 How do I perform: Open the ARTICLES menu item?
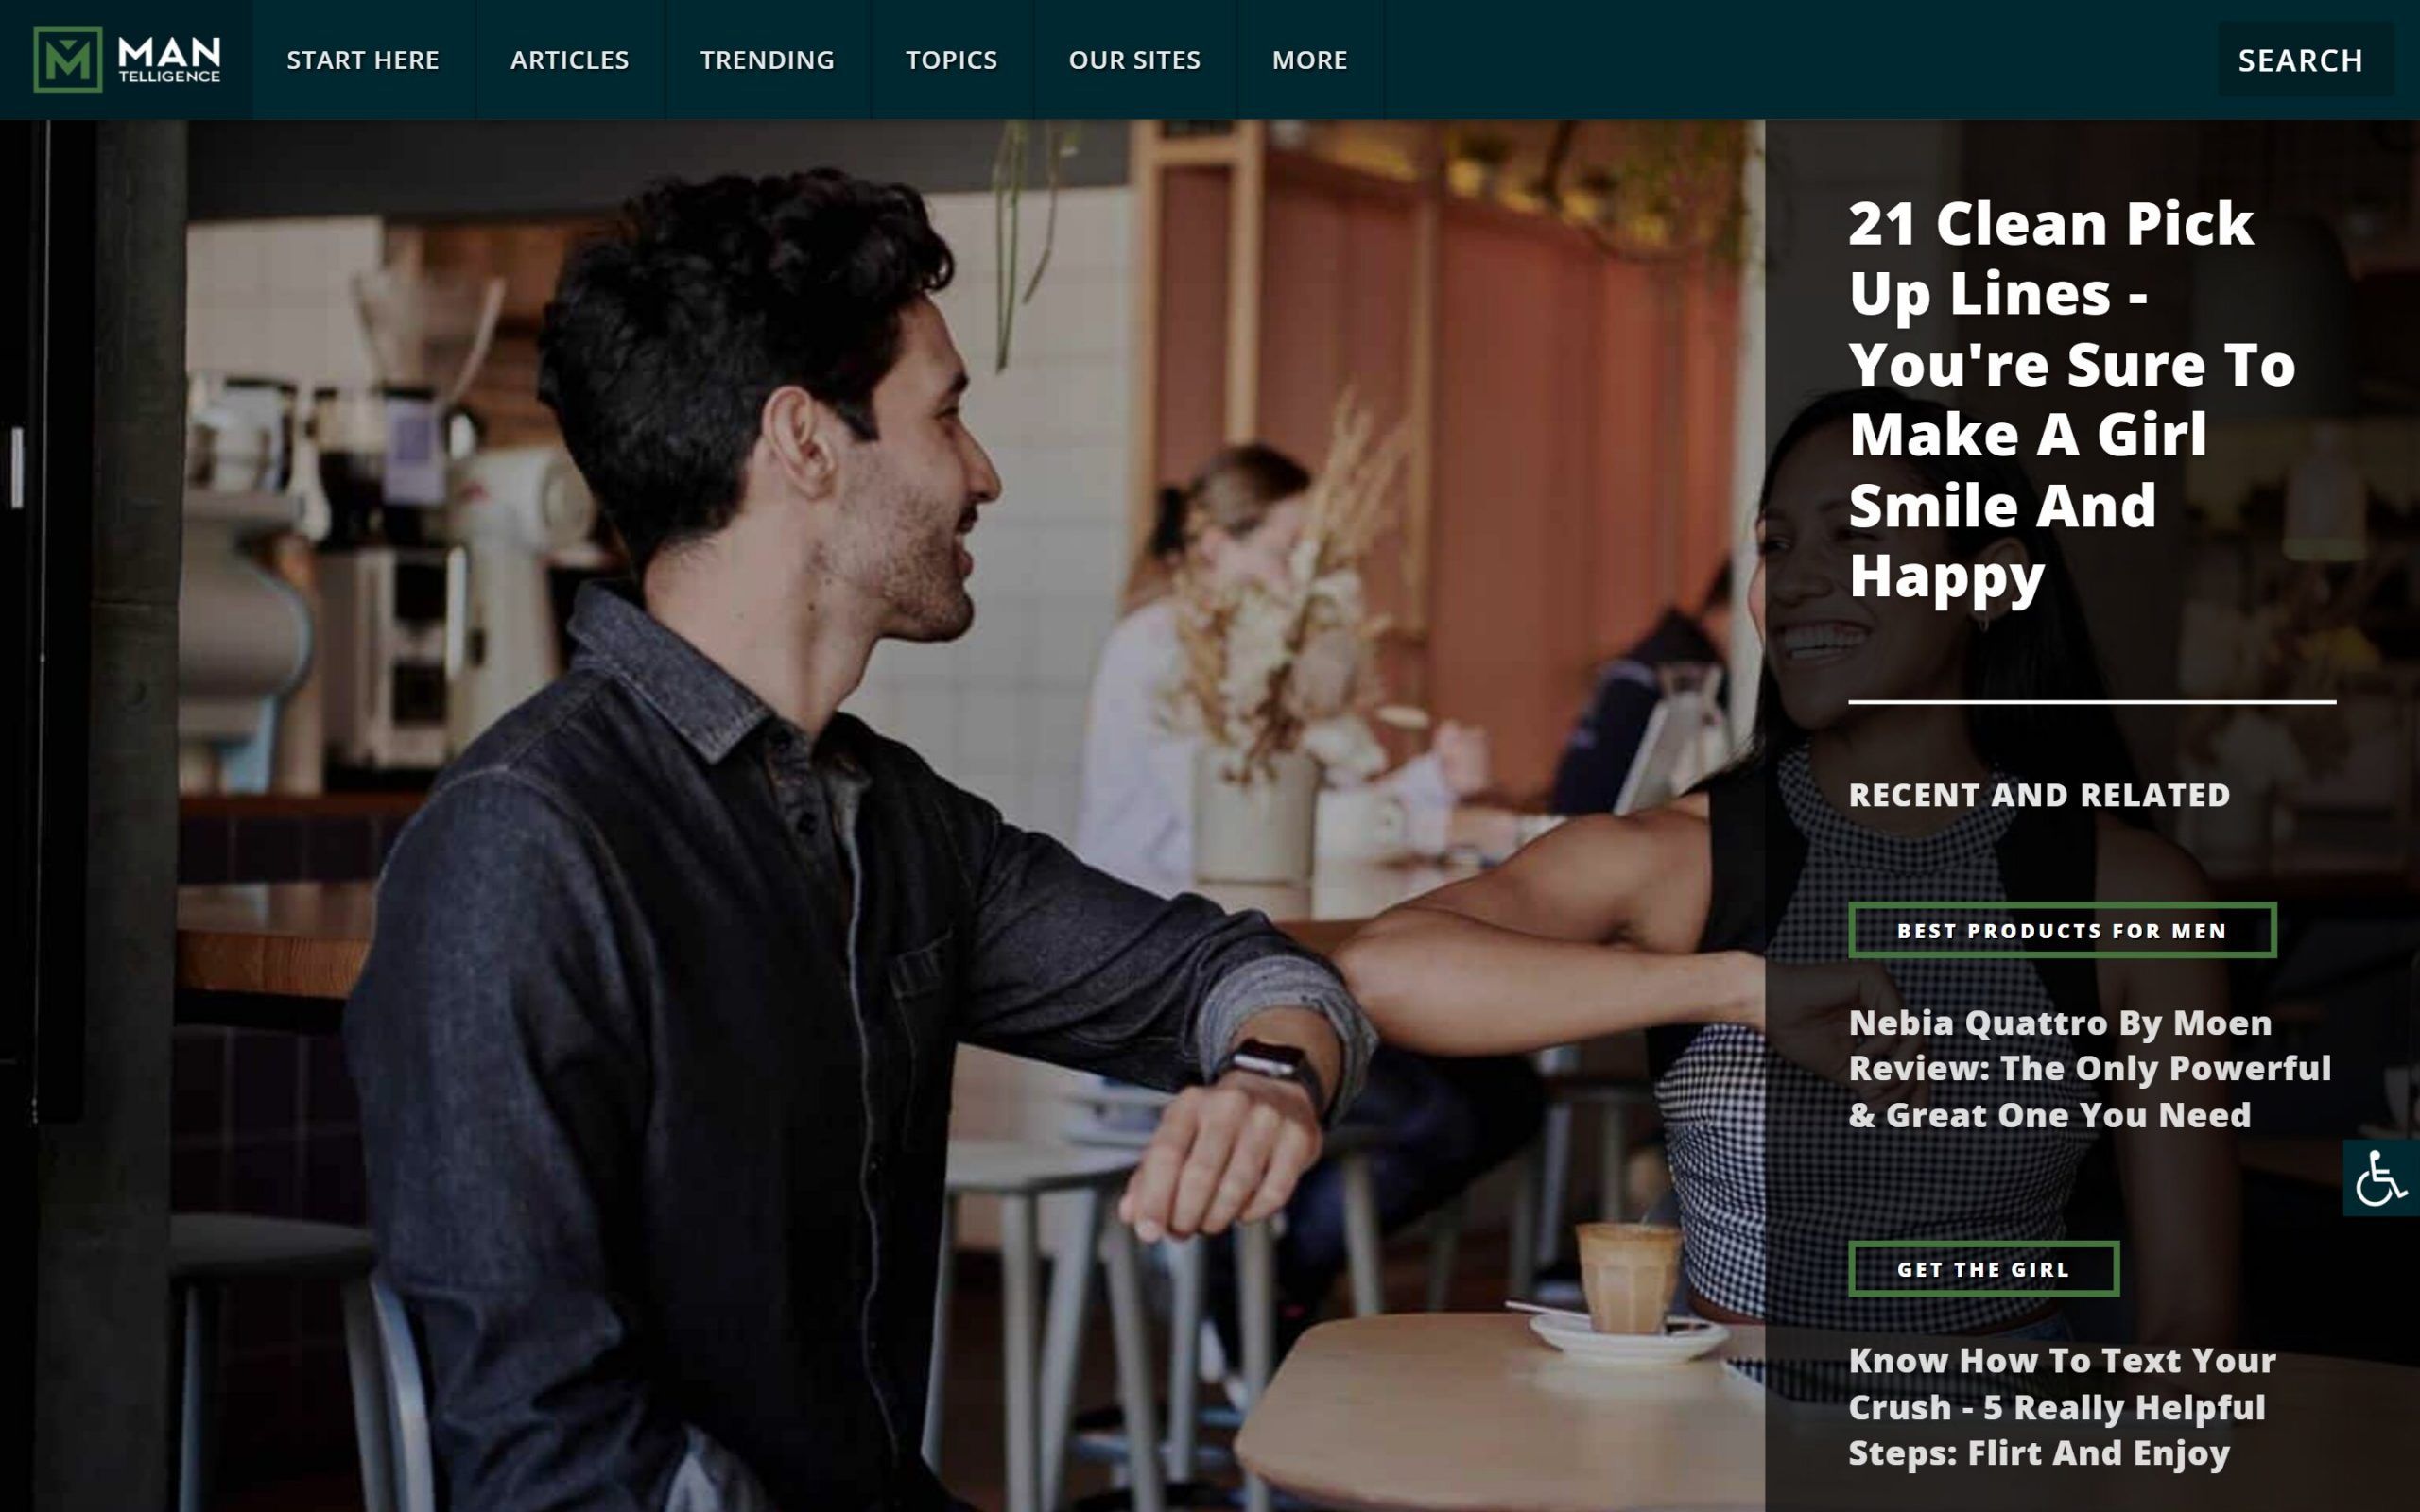pyautogui.click(x=569, y=60)
